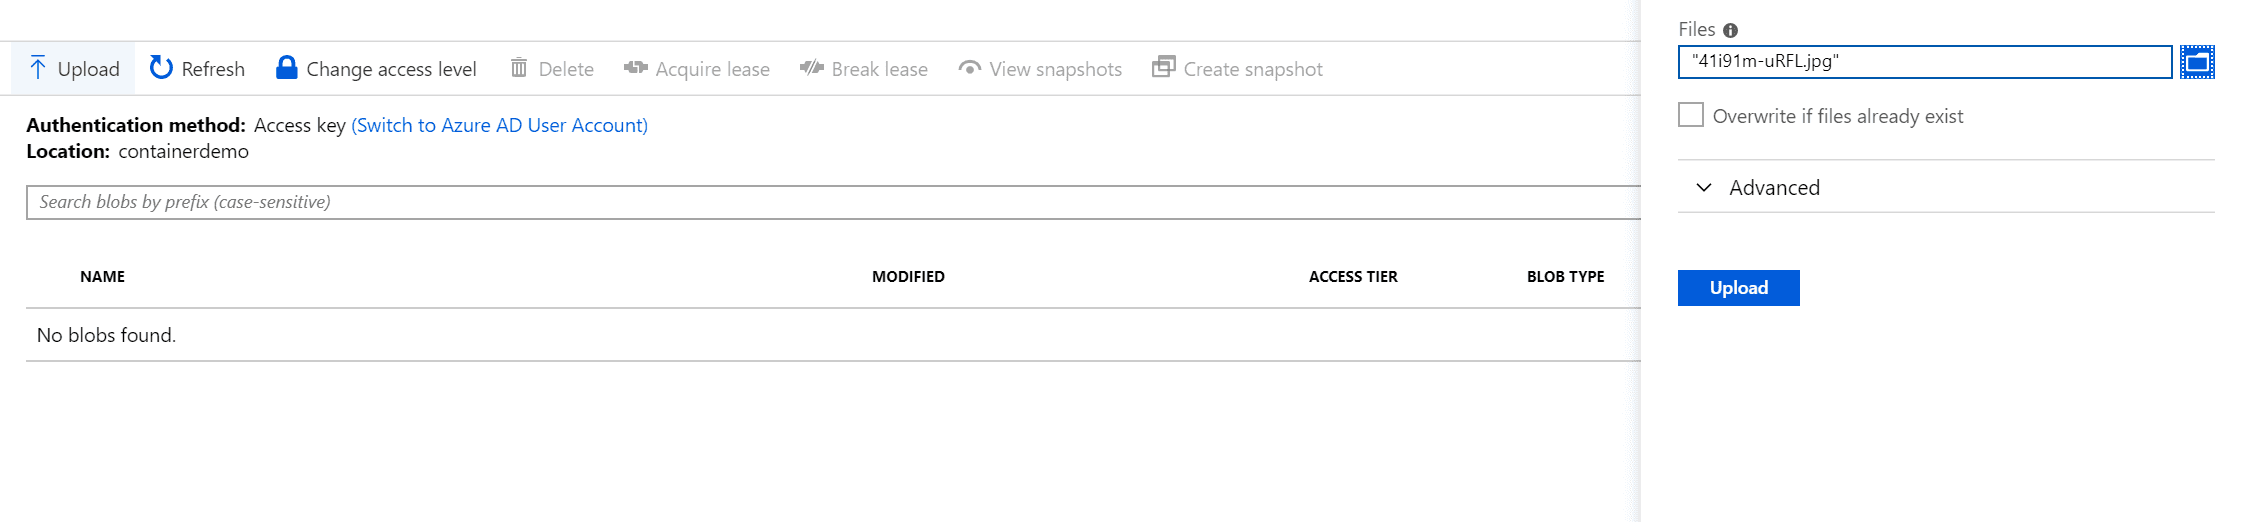
Task: Click the Refresh circular arrow icon
Action: click(161, 68)
